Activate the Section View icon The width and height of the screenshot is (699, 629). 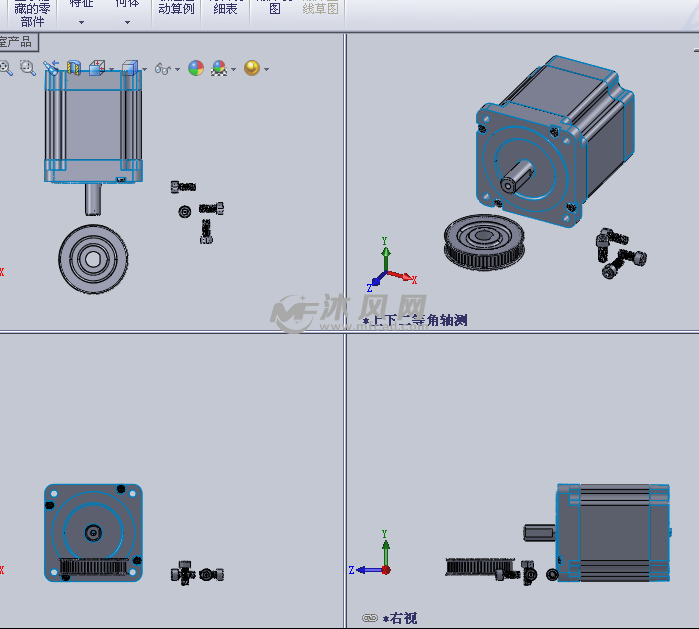(x=73, y=68)
